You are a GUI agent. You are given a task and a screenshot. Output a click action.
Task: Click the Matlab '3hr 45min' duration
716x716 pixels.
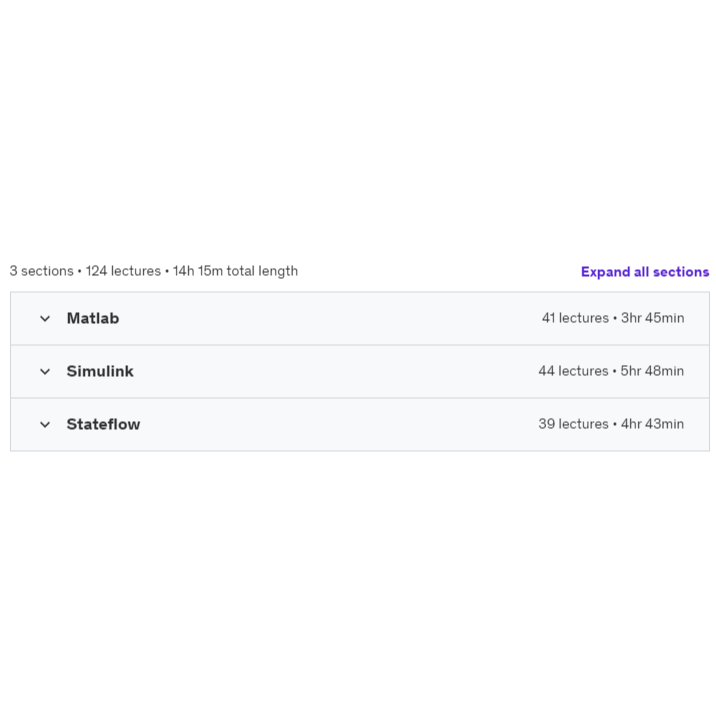pyautogui.click(x=652, y=319)
